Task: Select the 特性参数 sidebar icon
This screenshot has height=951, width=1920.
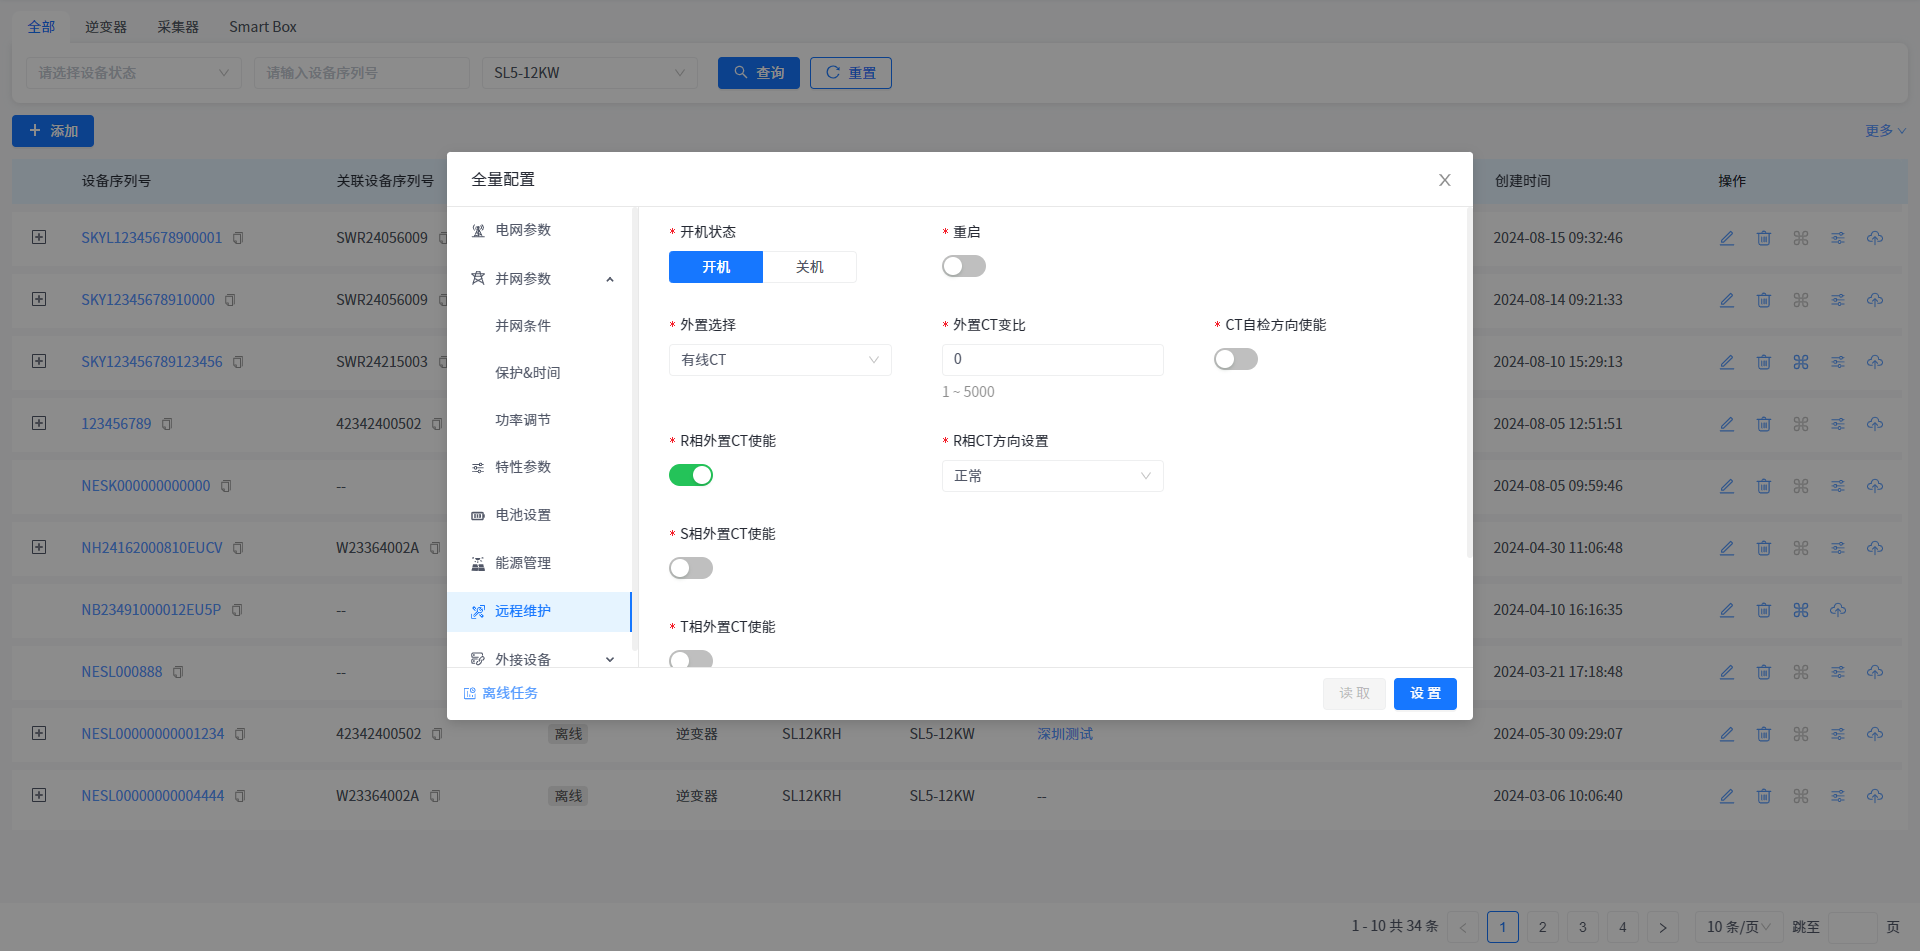Action: pos(478,468)
